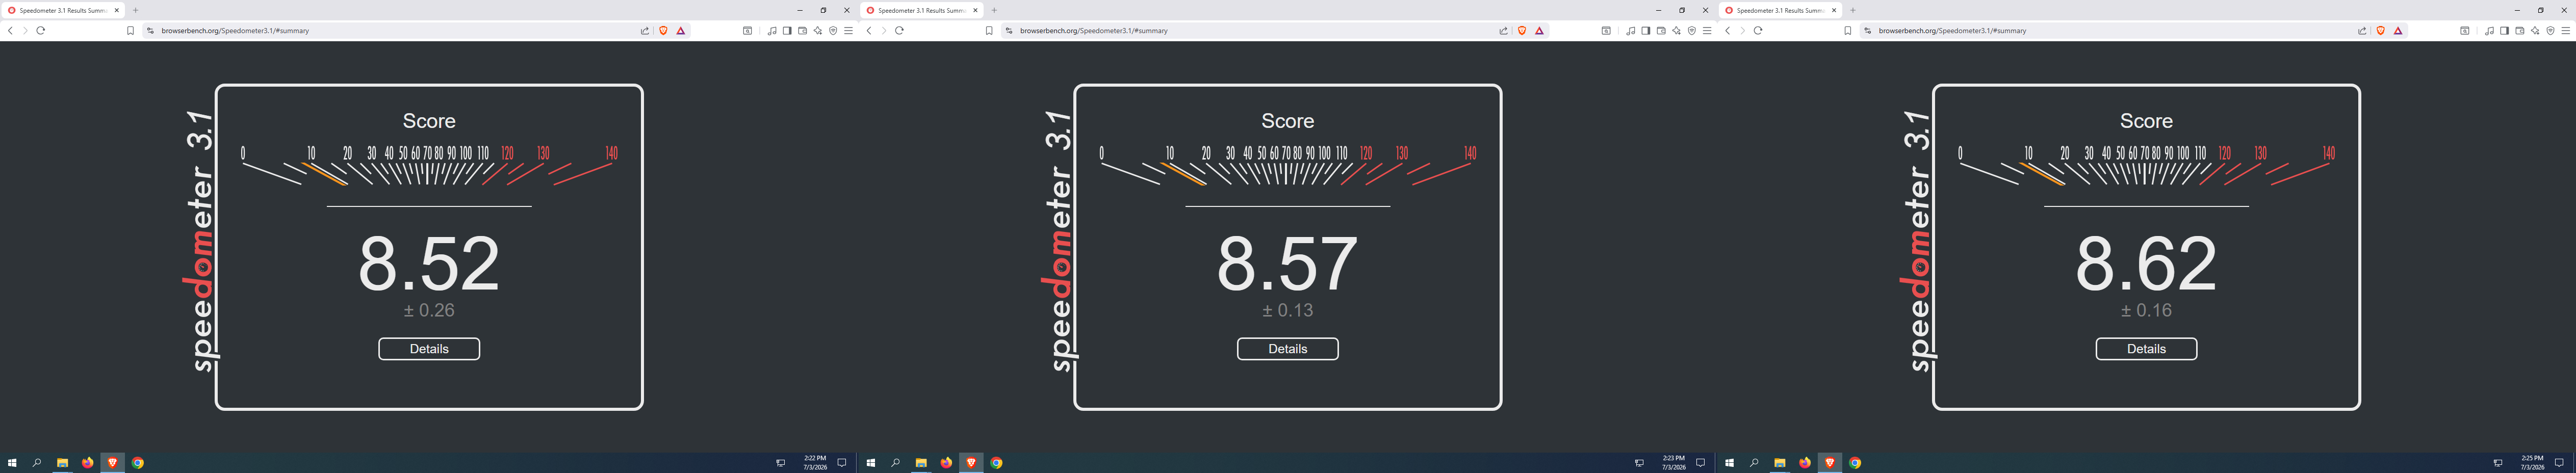Reload the page in the 8.52 window
The image size is (2576, 473).
point(41,31)
